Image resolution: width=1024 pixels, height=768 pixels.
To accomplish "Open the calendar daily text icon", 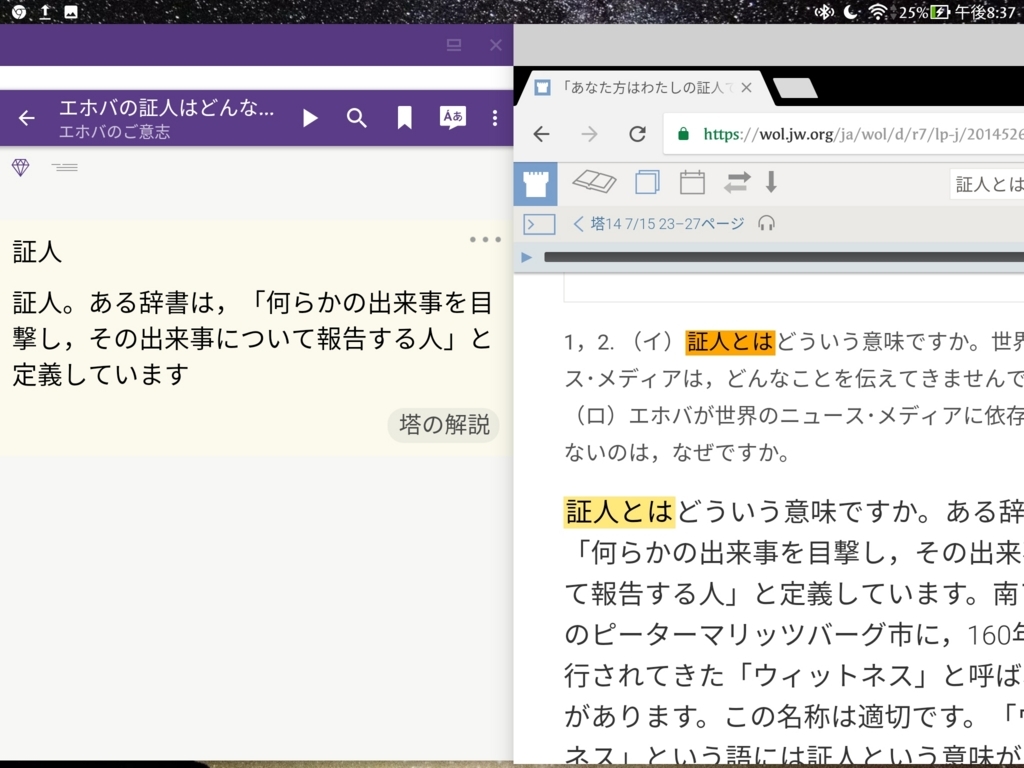I will 692,182.
